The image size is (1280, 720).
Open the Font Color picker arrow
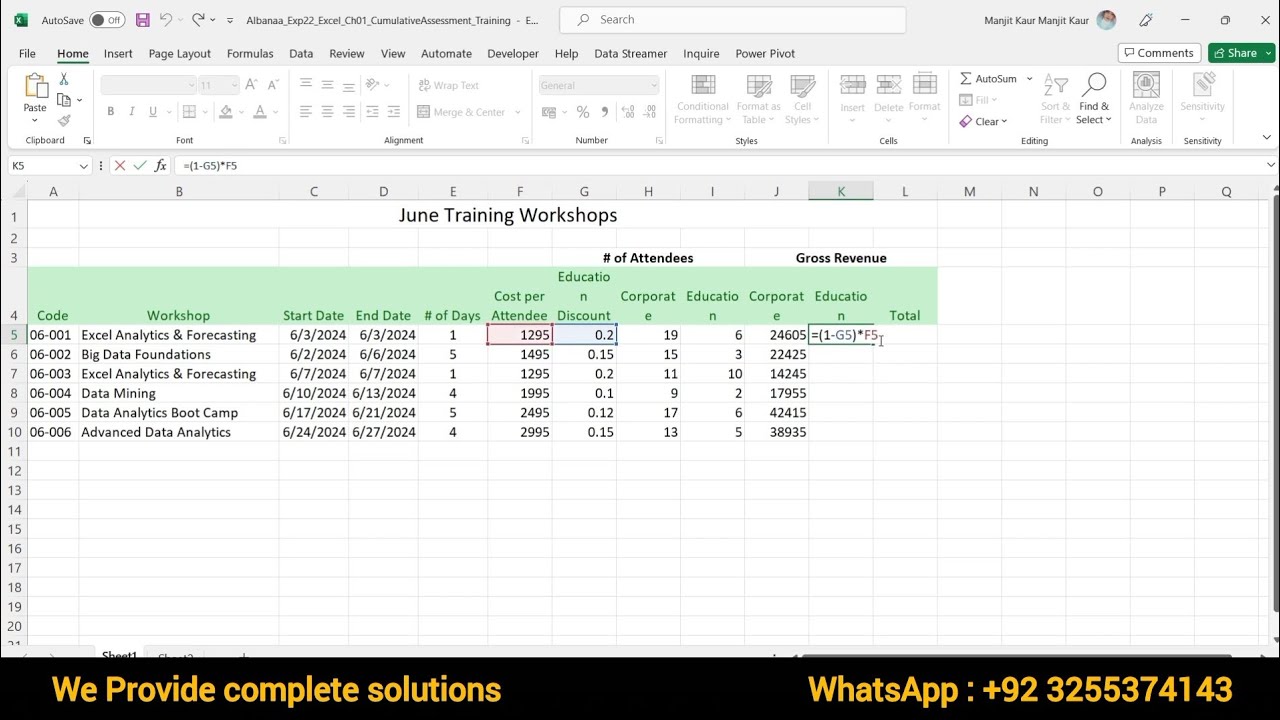(275, 112)
